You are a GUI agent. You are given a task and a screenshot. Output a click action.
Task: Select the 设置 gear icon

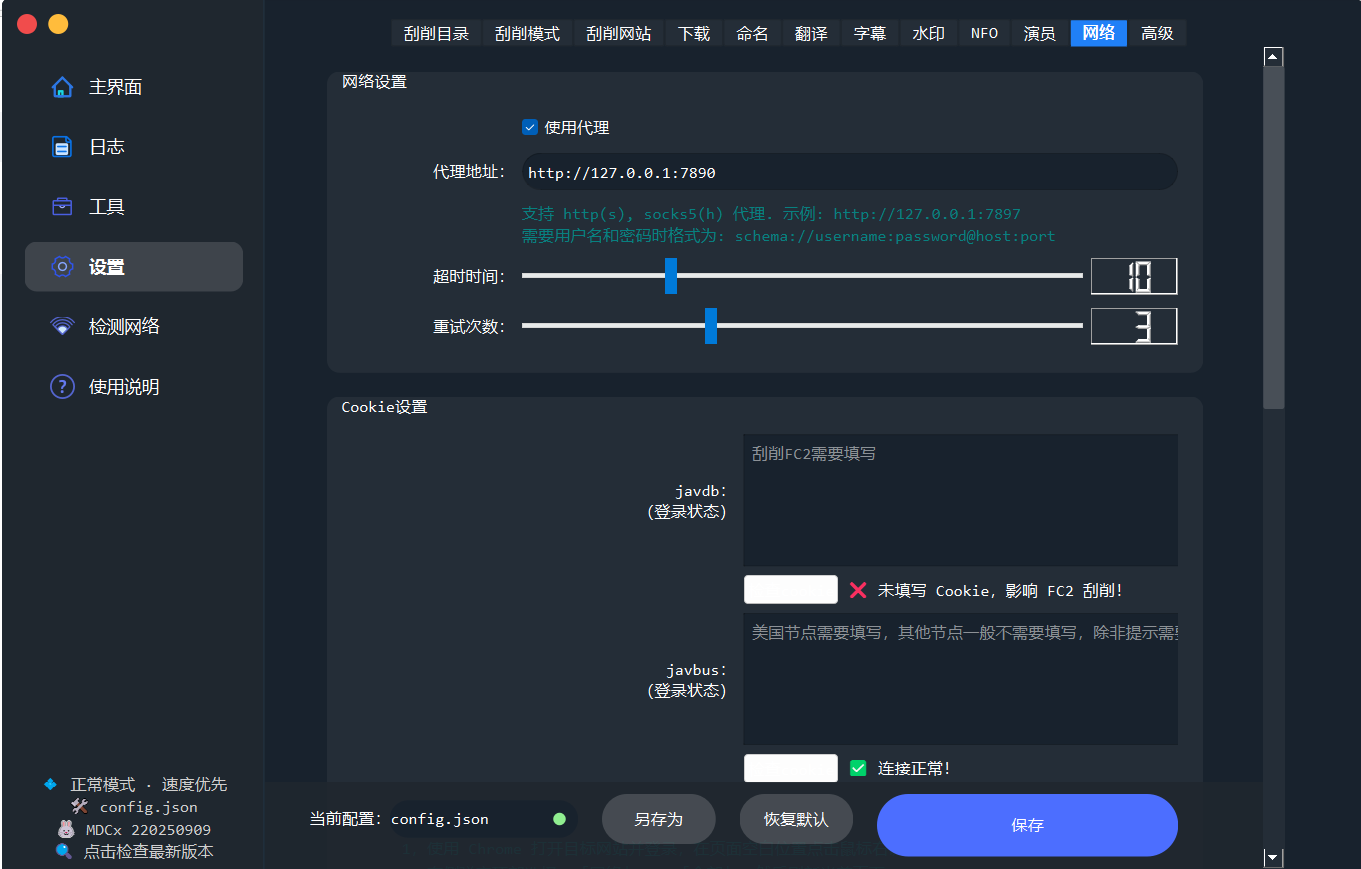(x=62, y=267)
